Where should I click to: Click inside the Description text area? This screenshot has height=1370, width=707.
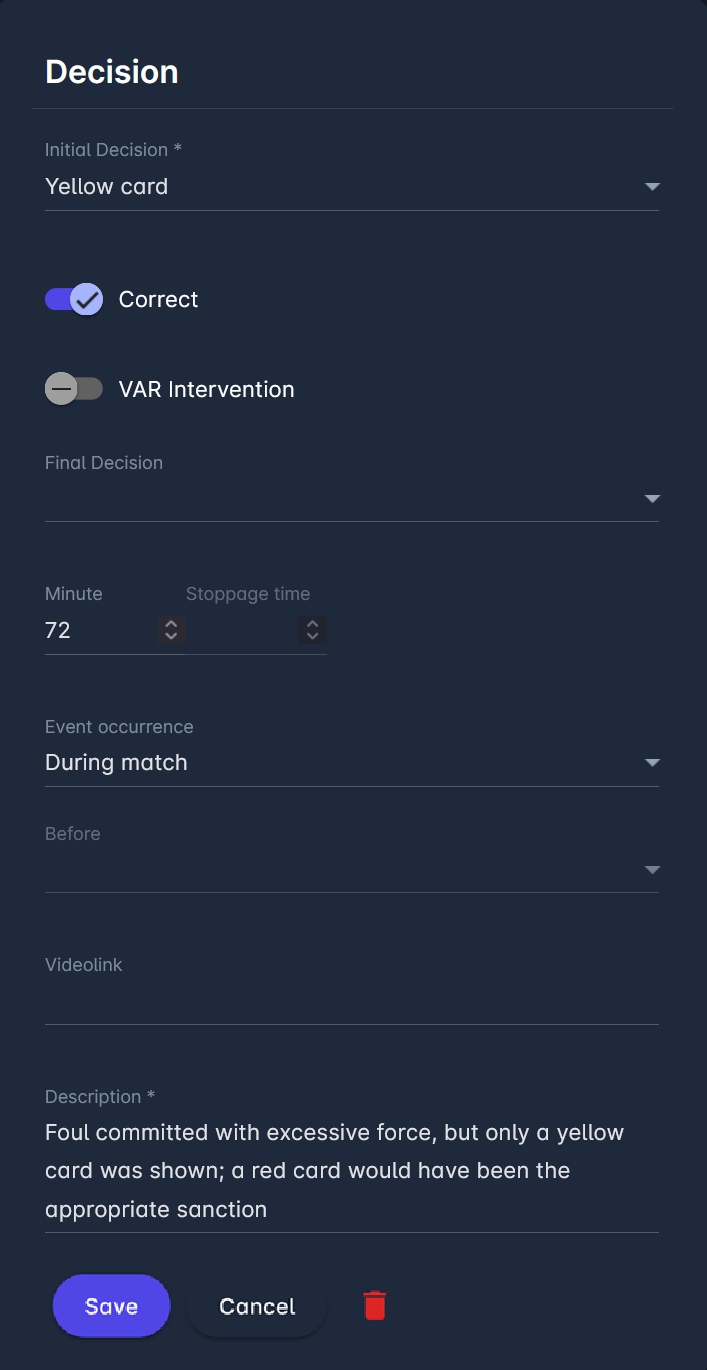coord(350,1171)
